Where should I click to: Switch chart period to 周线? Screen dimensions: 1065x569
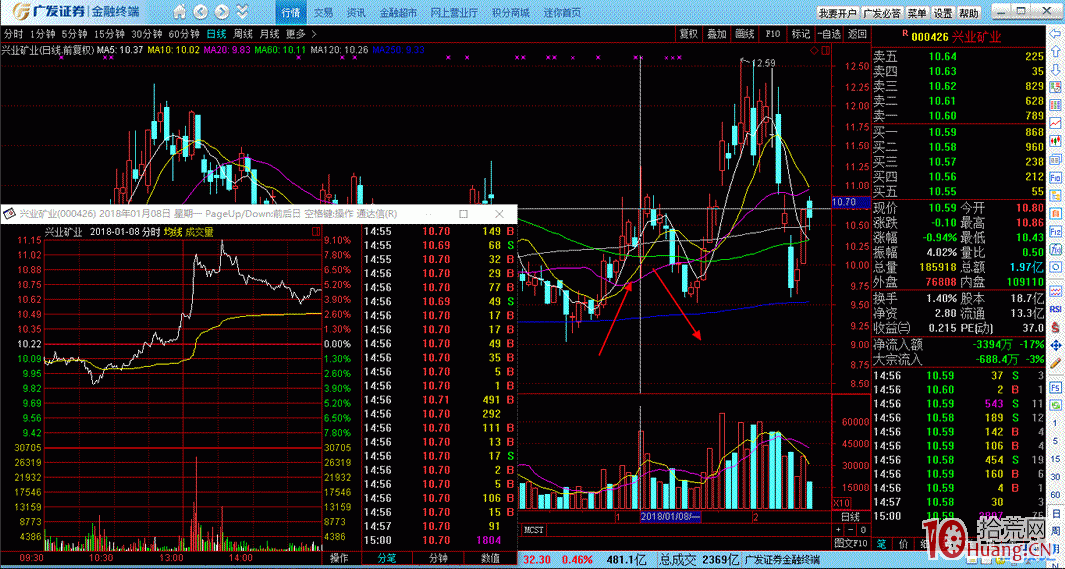[x=243, y=34]
